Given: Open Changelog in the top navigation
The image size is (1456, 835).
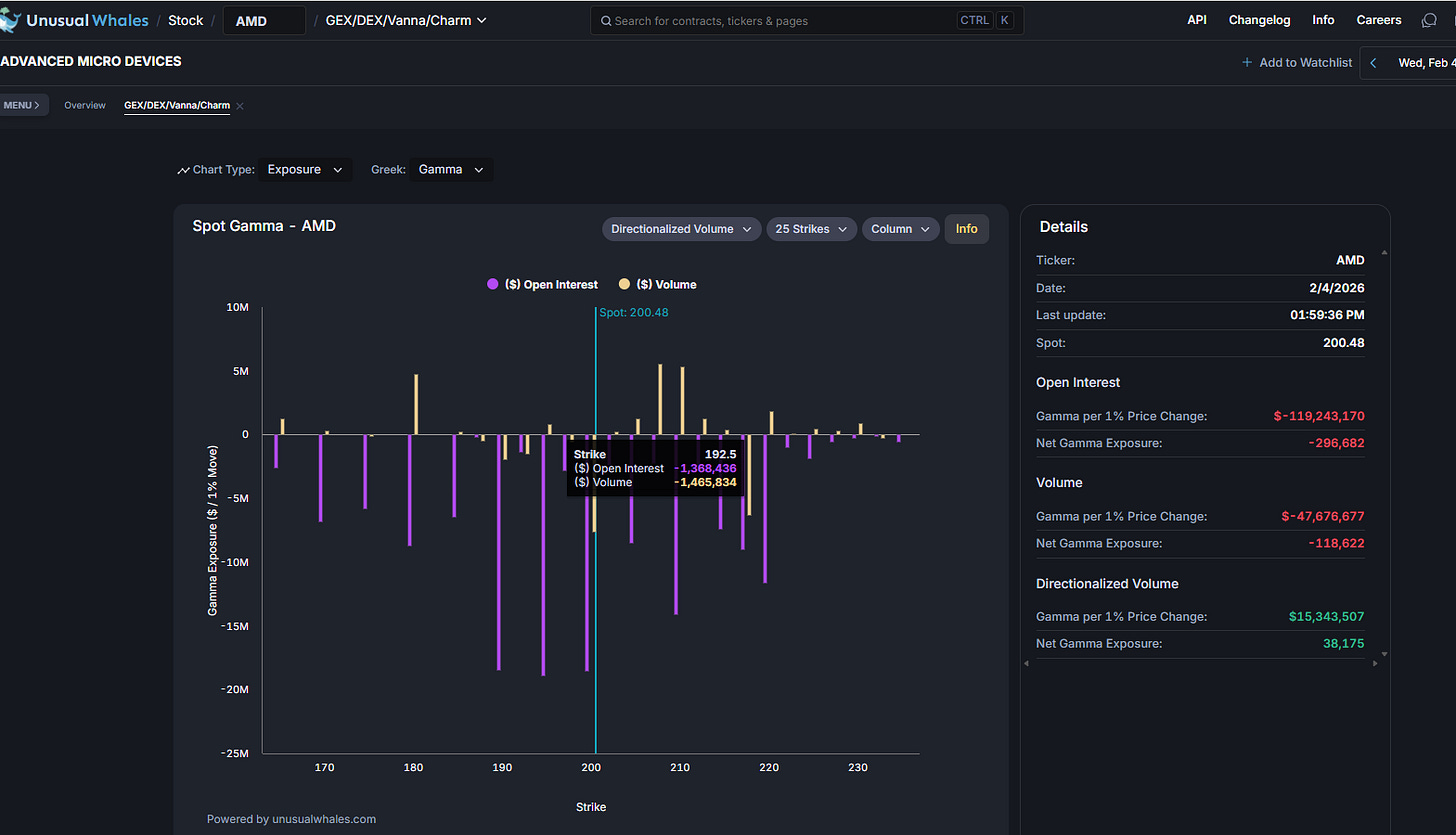Looking at the screenshot, I should click(1260, 20).
